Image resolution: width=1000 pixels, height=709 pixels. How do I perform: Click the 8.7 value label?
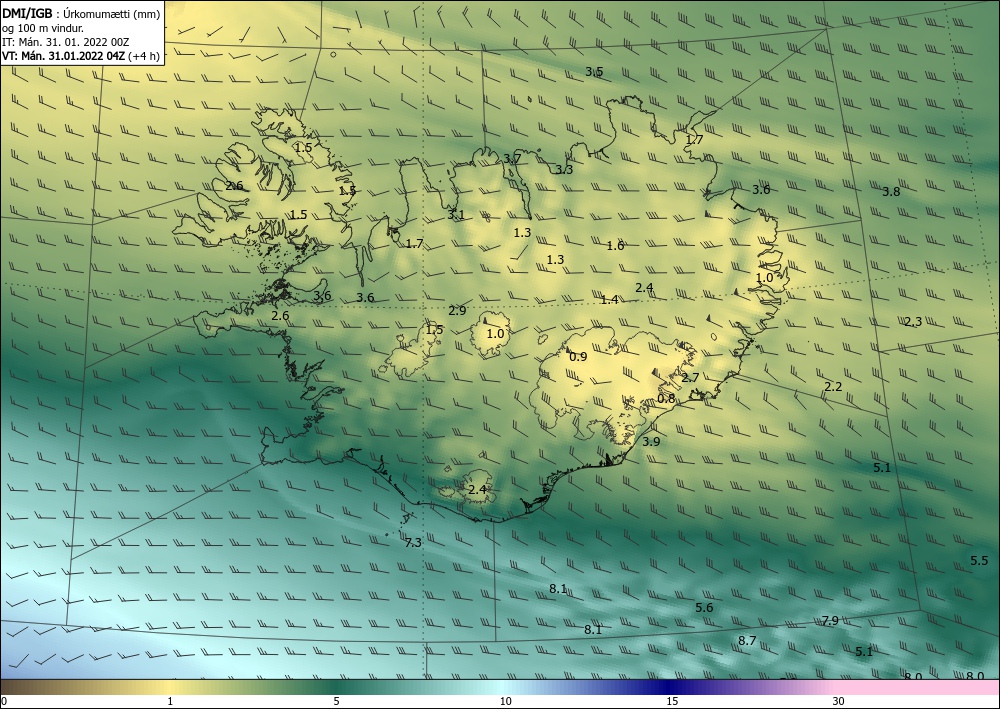[x=747, y=641]
